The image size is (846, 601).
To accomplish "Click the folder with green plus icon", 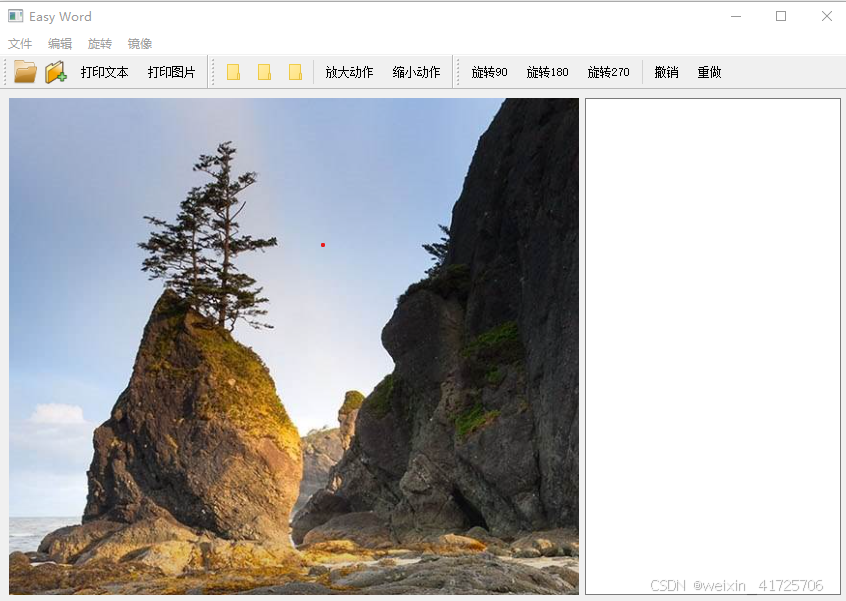I will (x=56, y=72).
